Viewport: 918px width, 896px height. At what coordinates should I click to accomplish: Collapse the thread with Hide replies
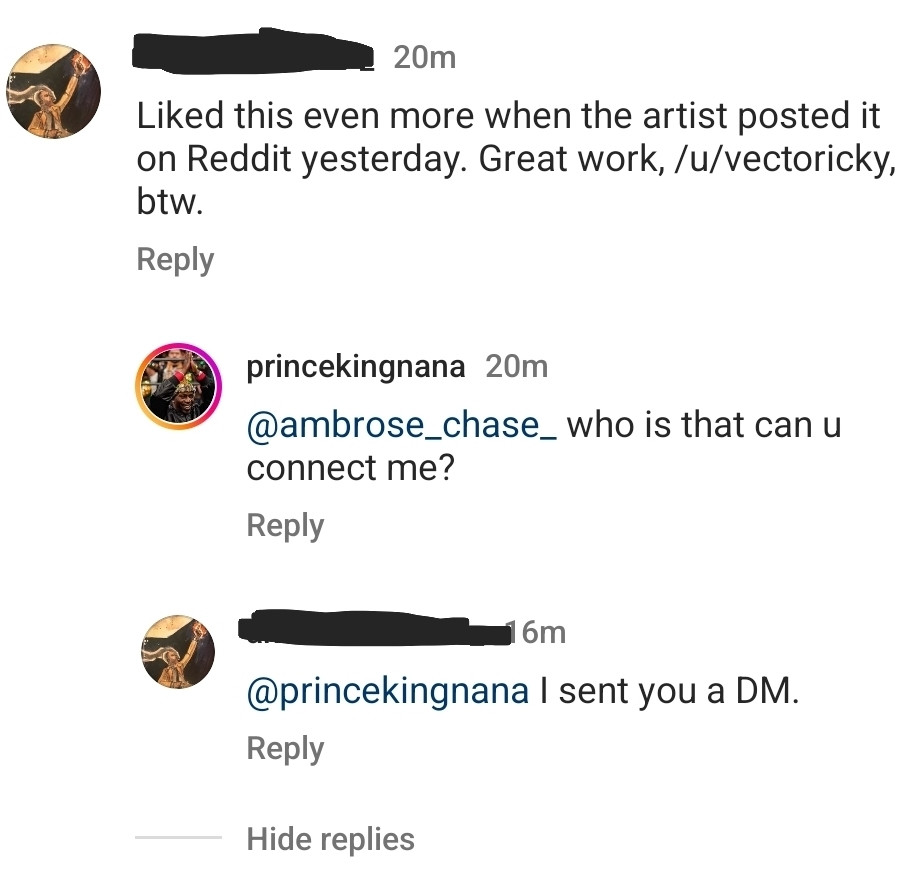(330, 839)
